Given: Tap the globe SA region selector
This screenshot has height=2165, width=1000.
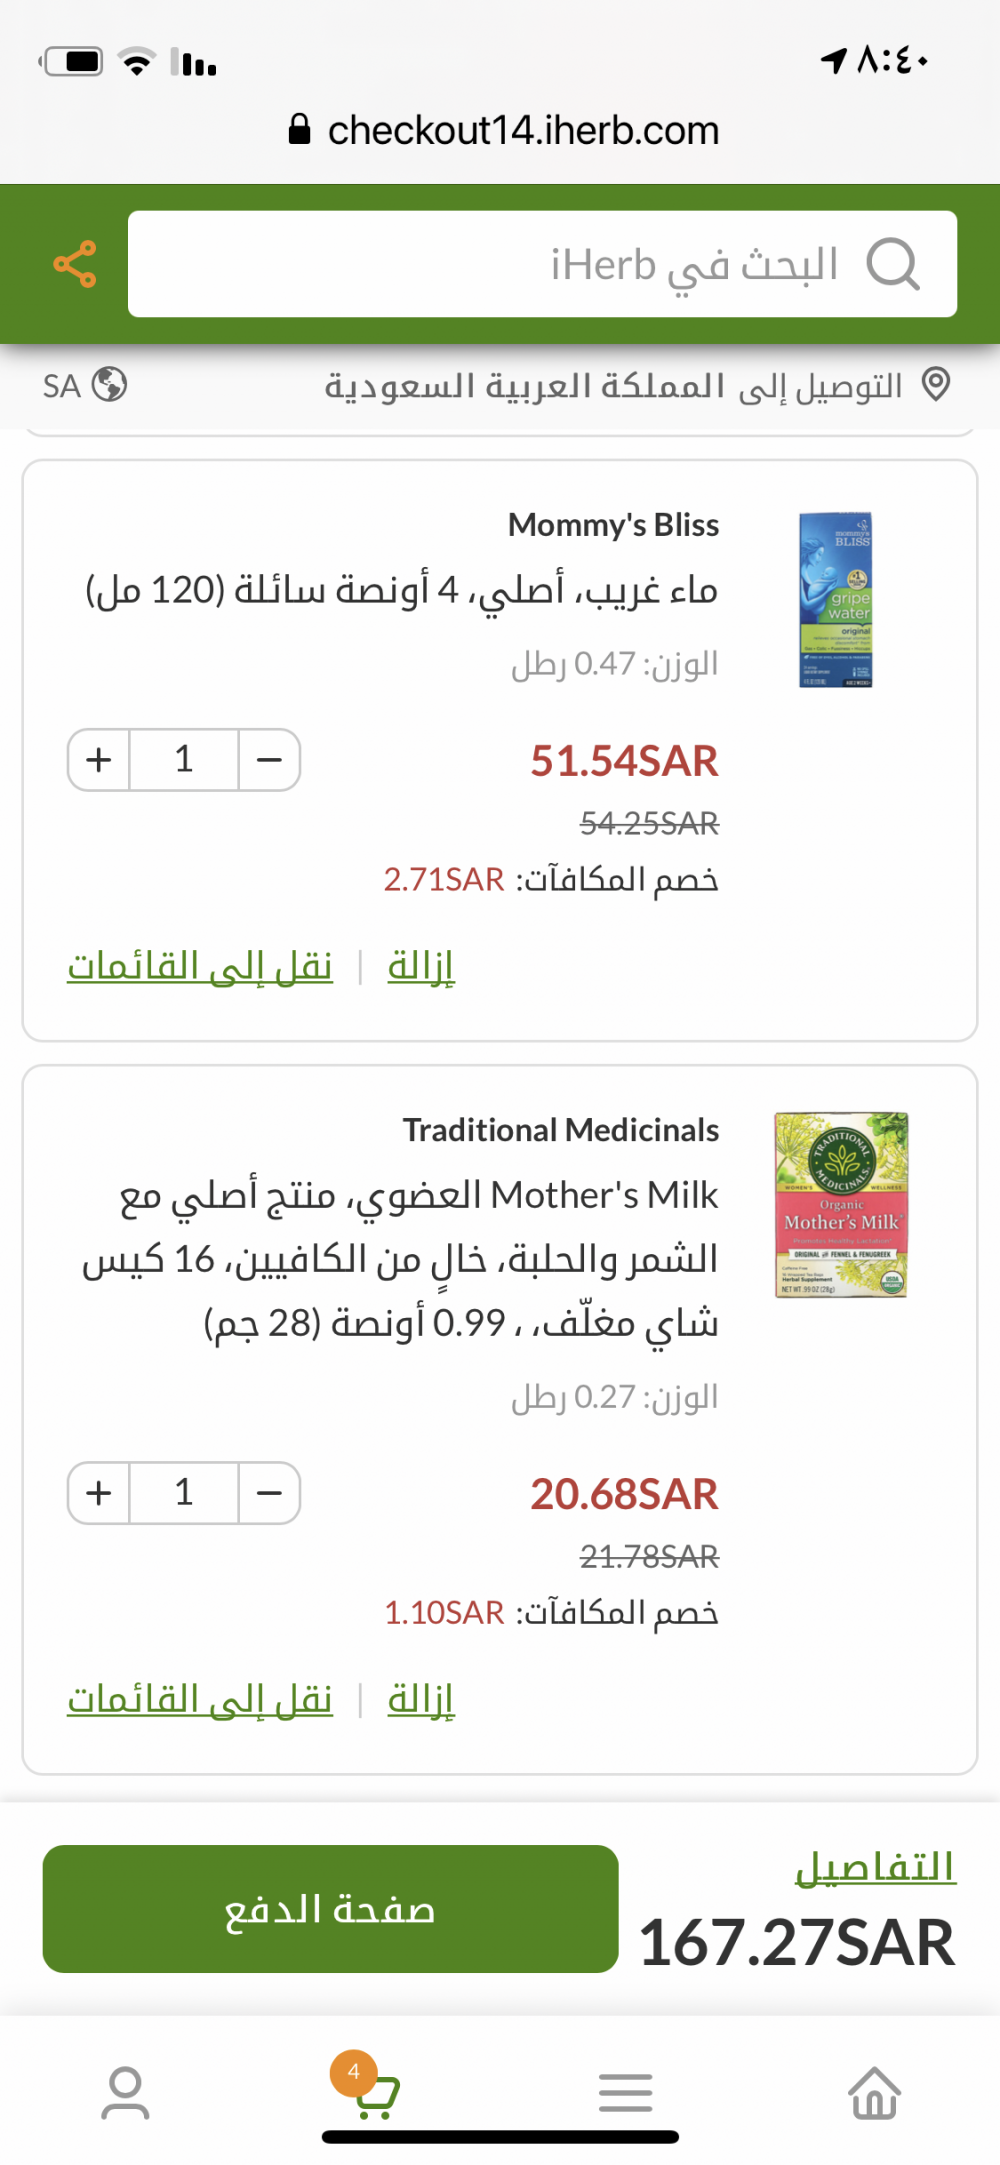Looking at the screenshot, I should [85, 385].
